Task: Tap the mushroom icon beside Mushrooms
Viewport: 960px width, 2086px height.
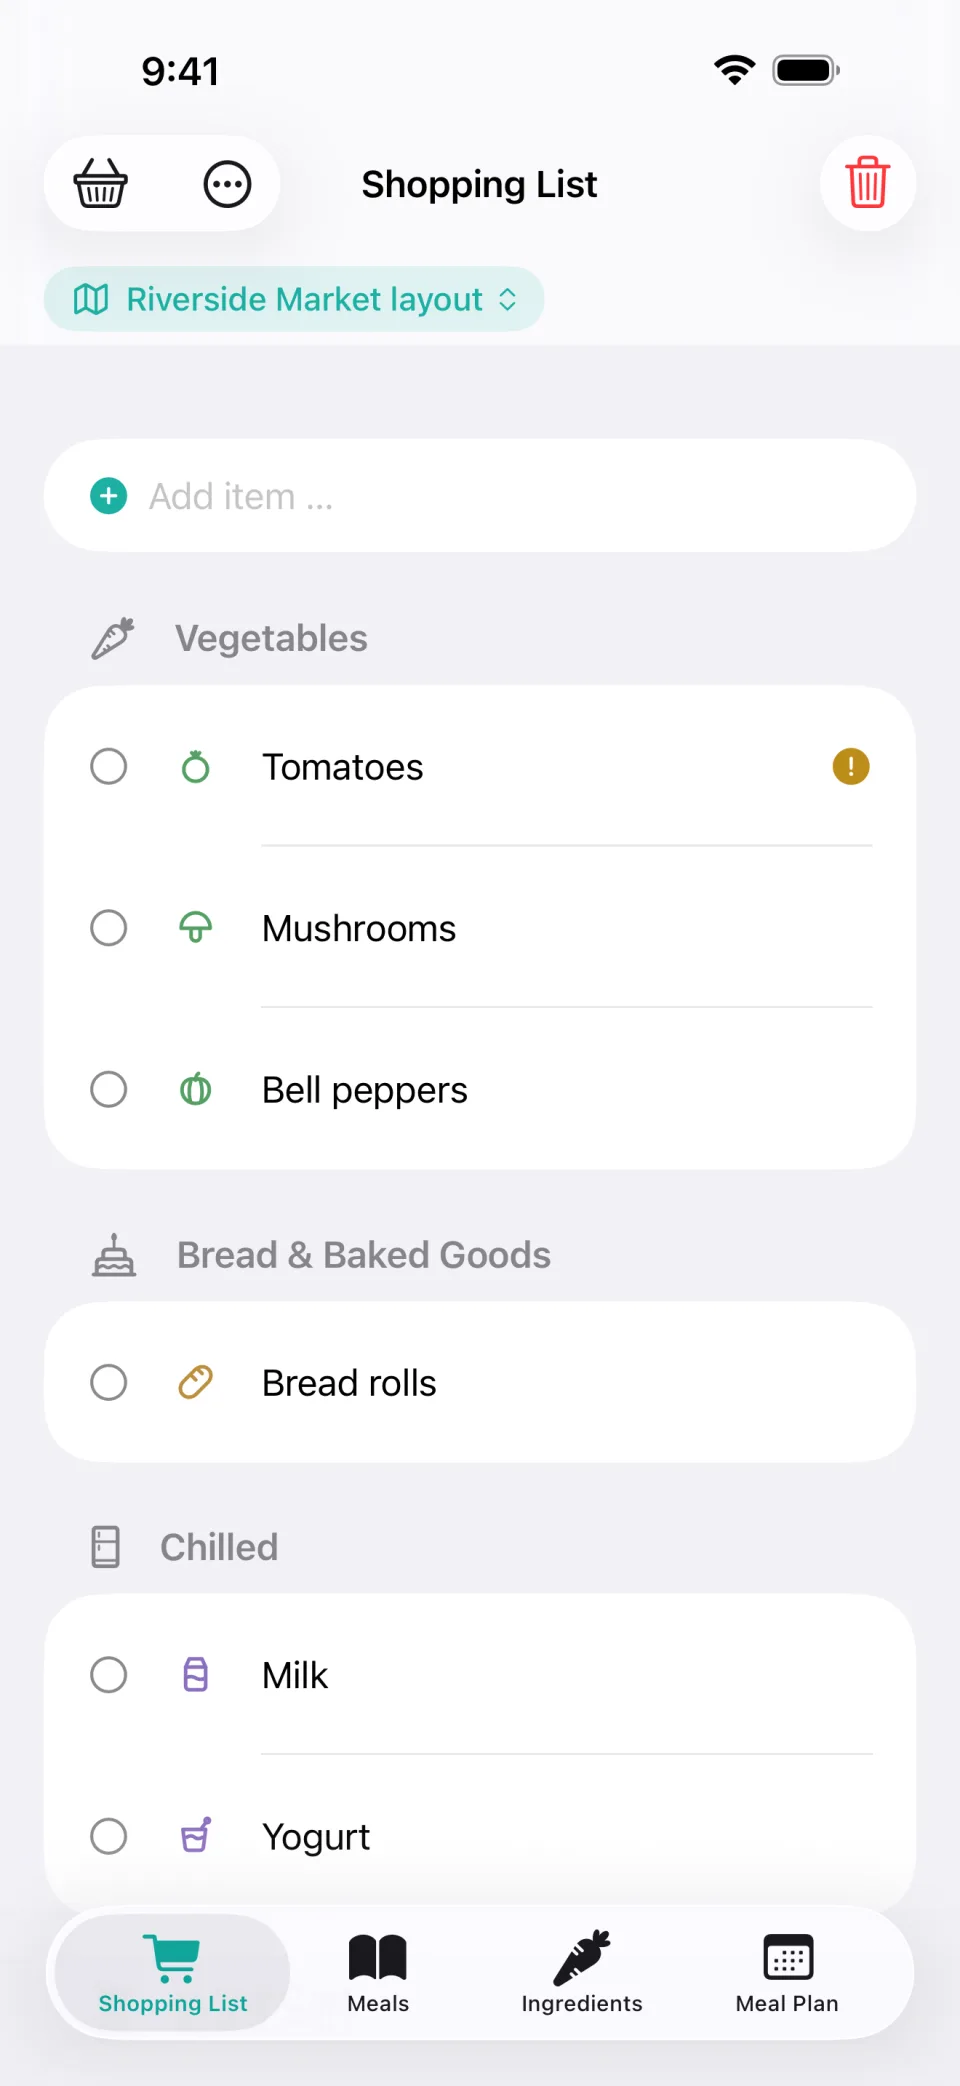Action: tap(196, 928)
